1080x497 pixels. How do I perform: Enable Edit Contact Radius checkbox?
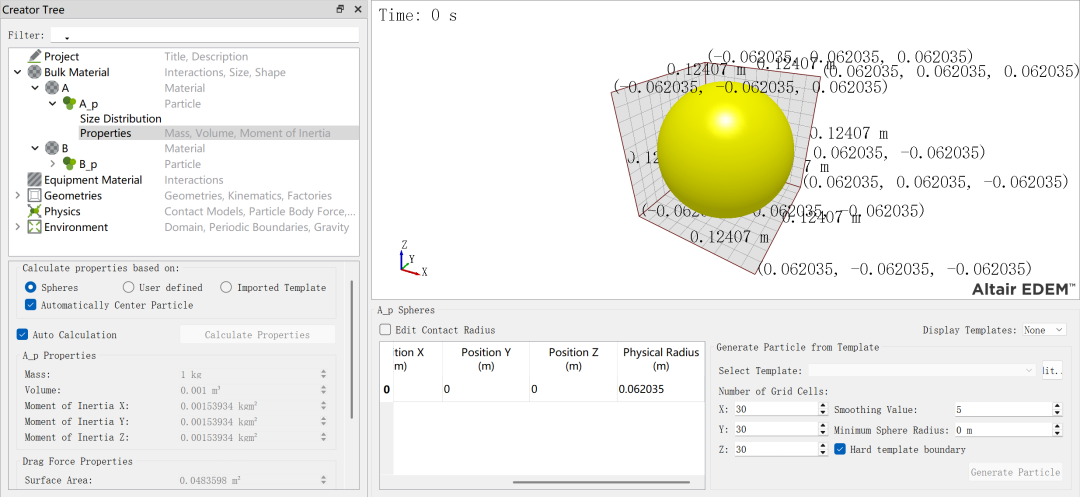[x=385, y=330]
